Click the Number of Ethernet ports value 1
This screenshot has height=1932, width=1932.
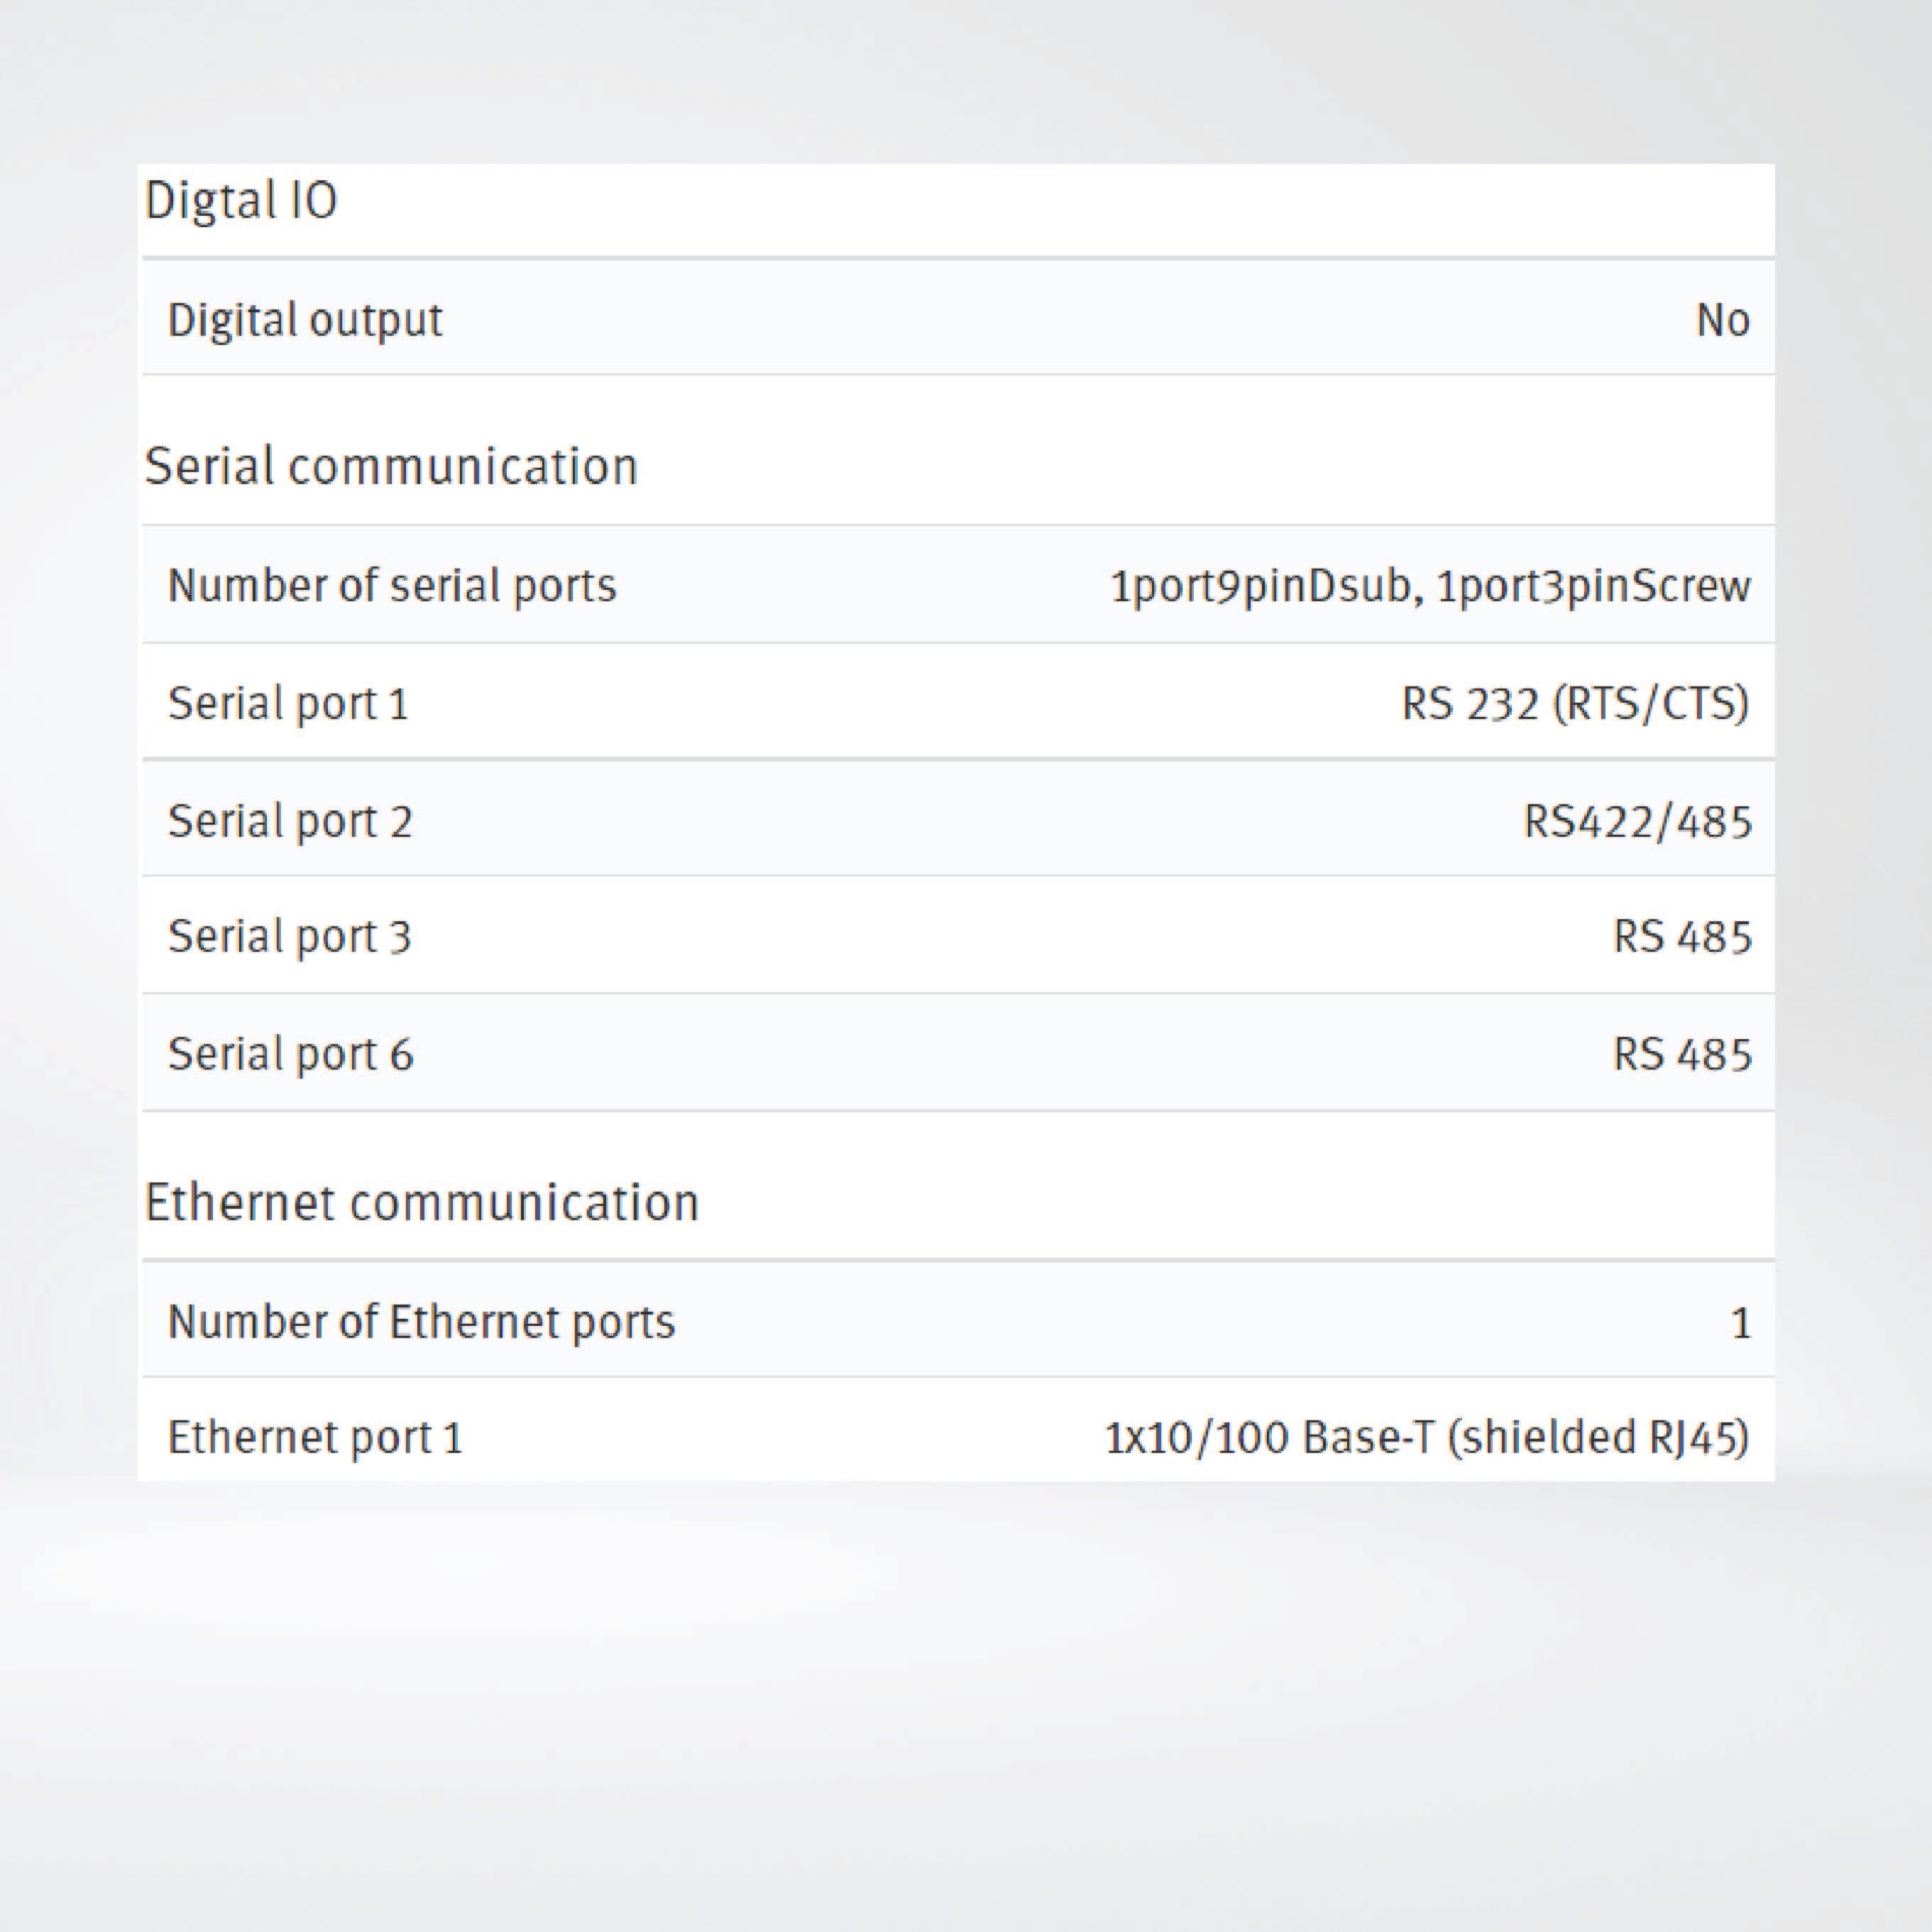coord(1740,1324)
